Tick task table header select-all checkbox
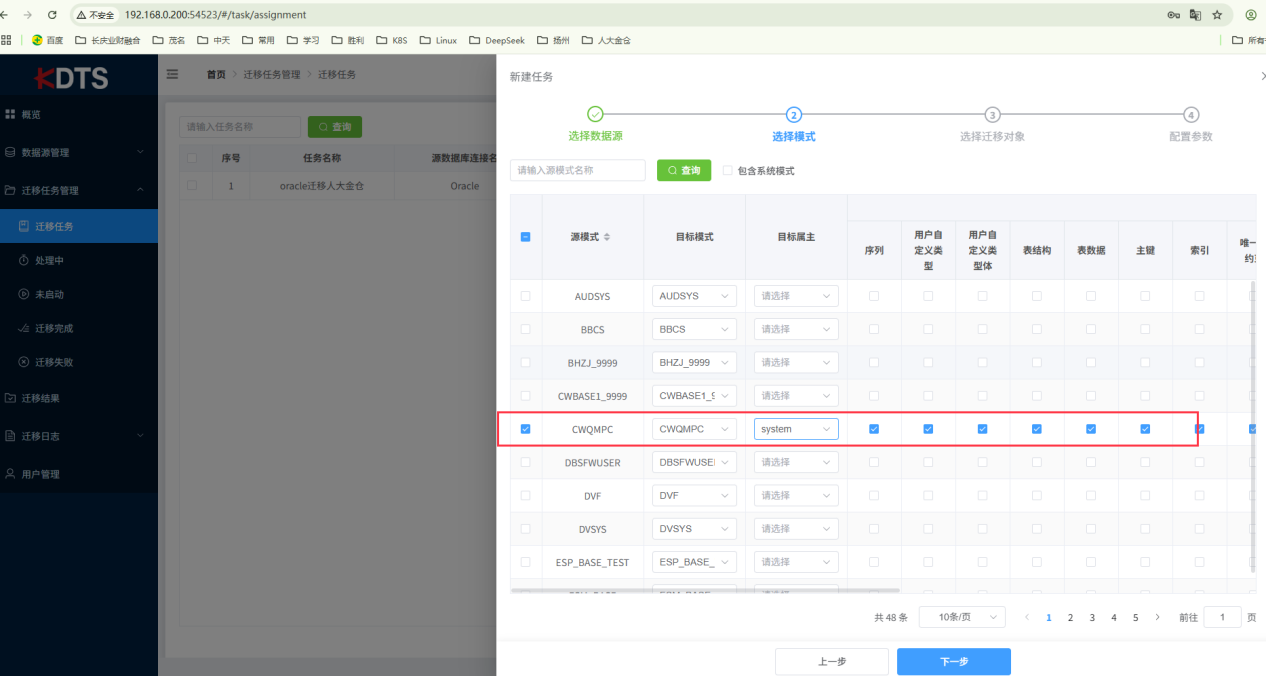 coord(192,158)
